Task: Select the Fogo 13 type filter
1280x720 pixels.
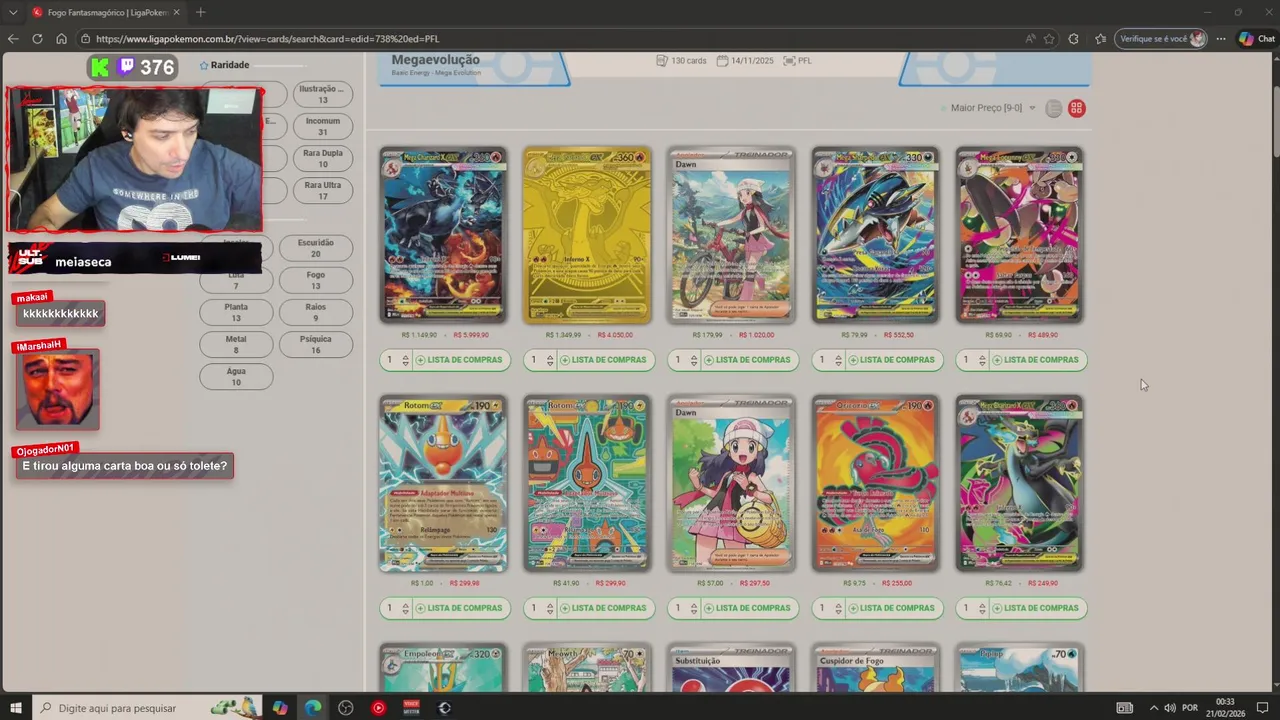Action: tap(316, 280)
